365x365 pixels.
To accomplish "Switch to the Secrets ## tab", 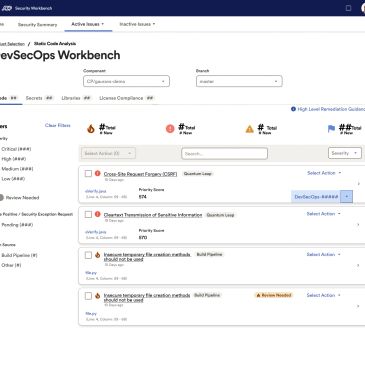I will point(39,98).
